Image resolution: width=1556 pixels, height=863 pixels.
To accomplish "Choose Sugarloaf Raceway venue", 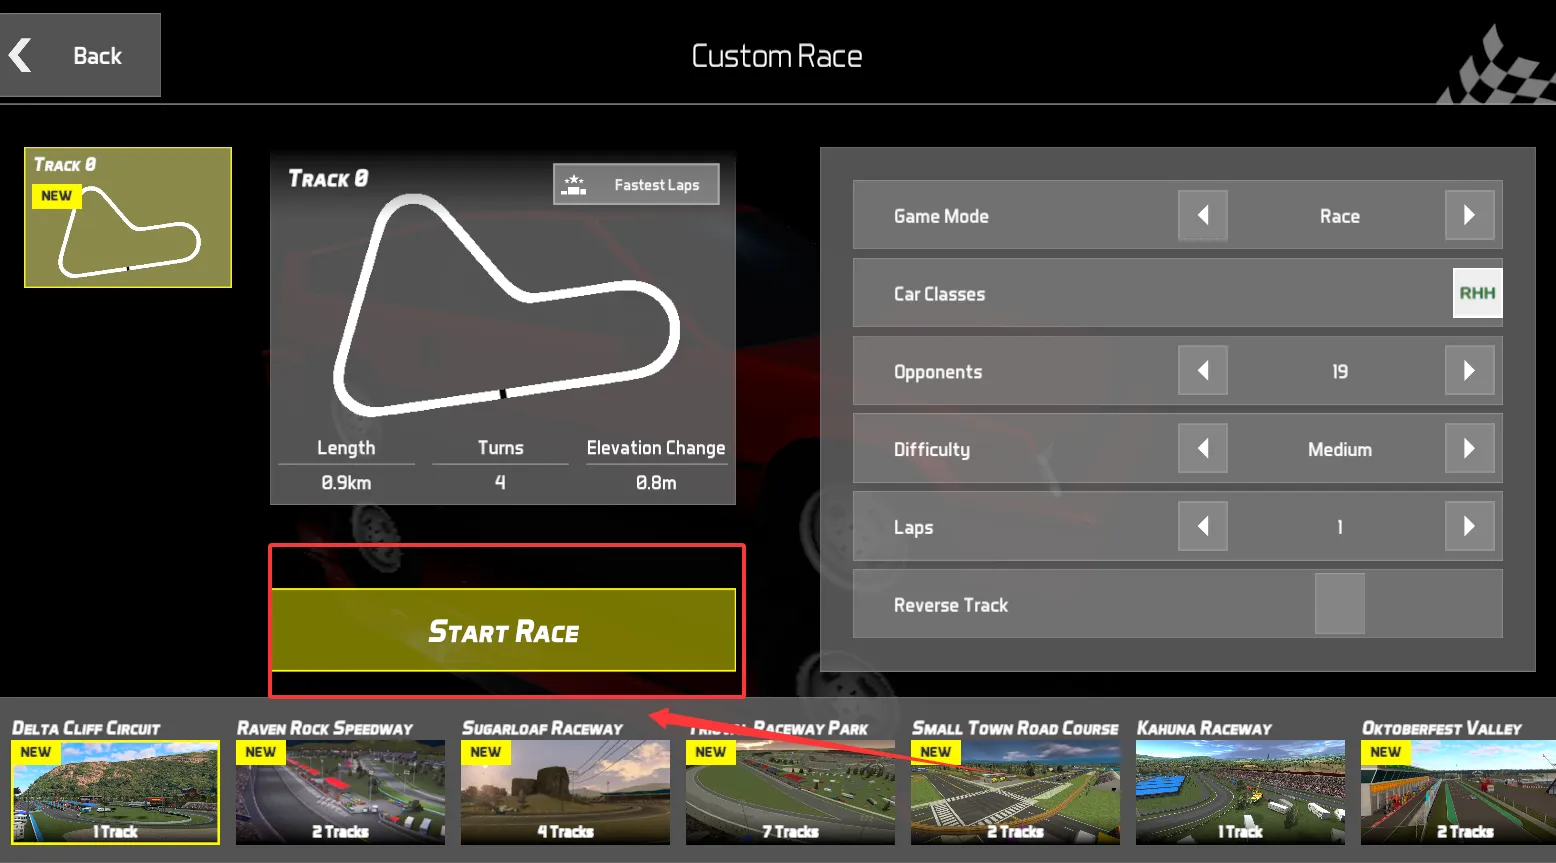I will (x=565, y=791).
